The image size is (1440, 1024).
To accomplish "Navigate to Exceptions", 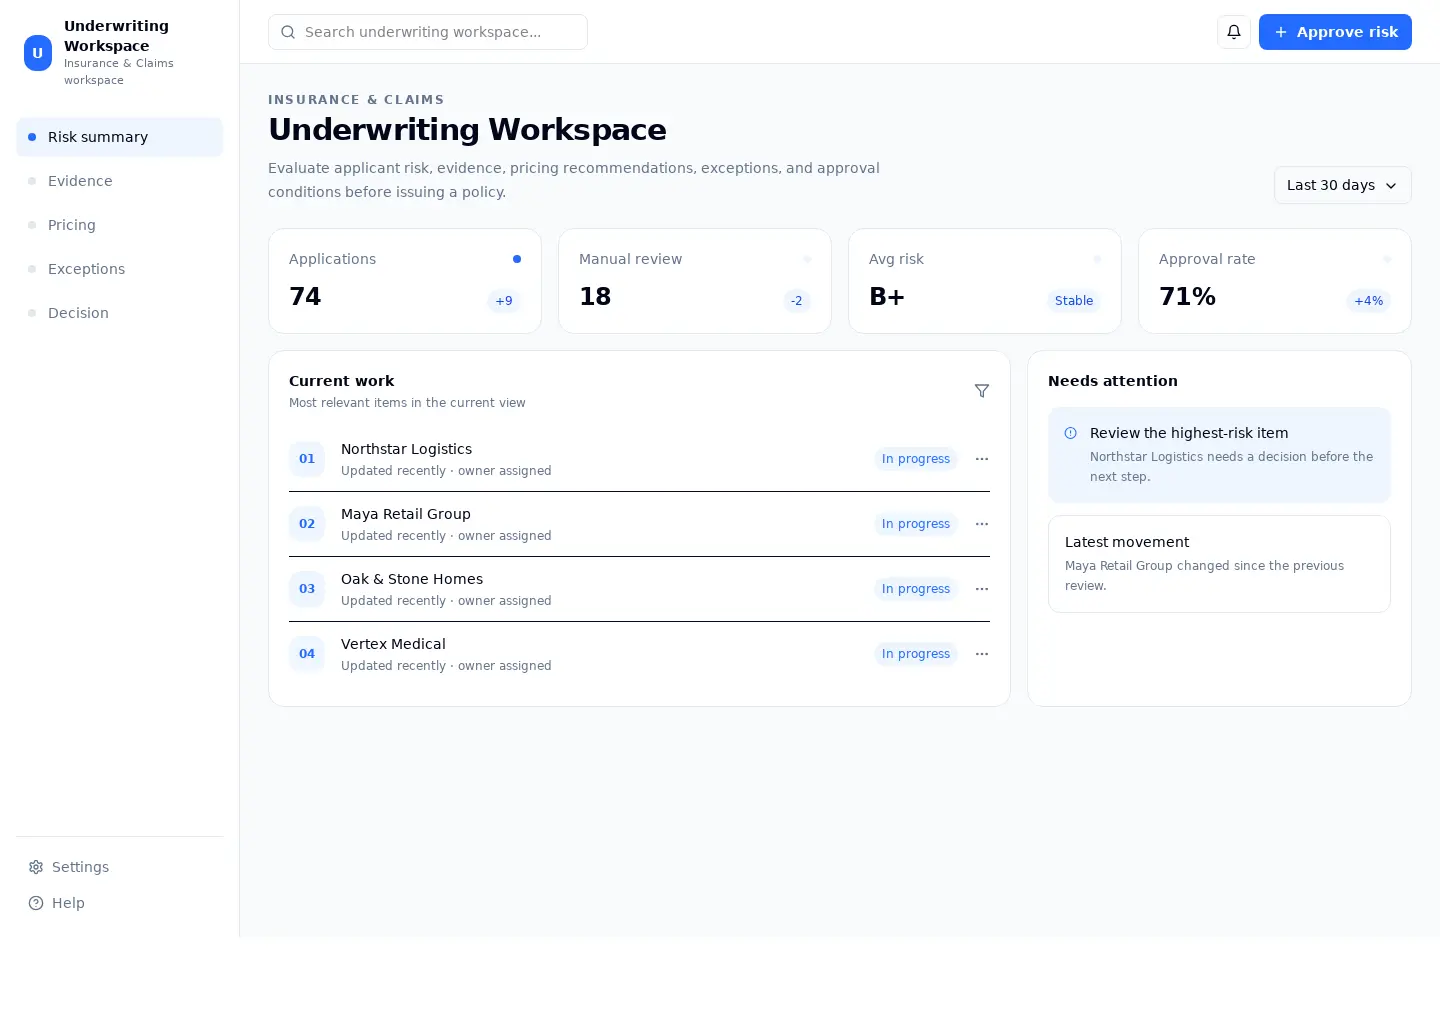I will [x=119, y=269].
